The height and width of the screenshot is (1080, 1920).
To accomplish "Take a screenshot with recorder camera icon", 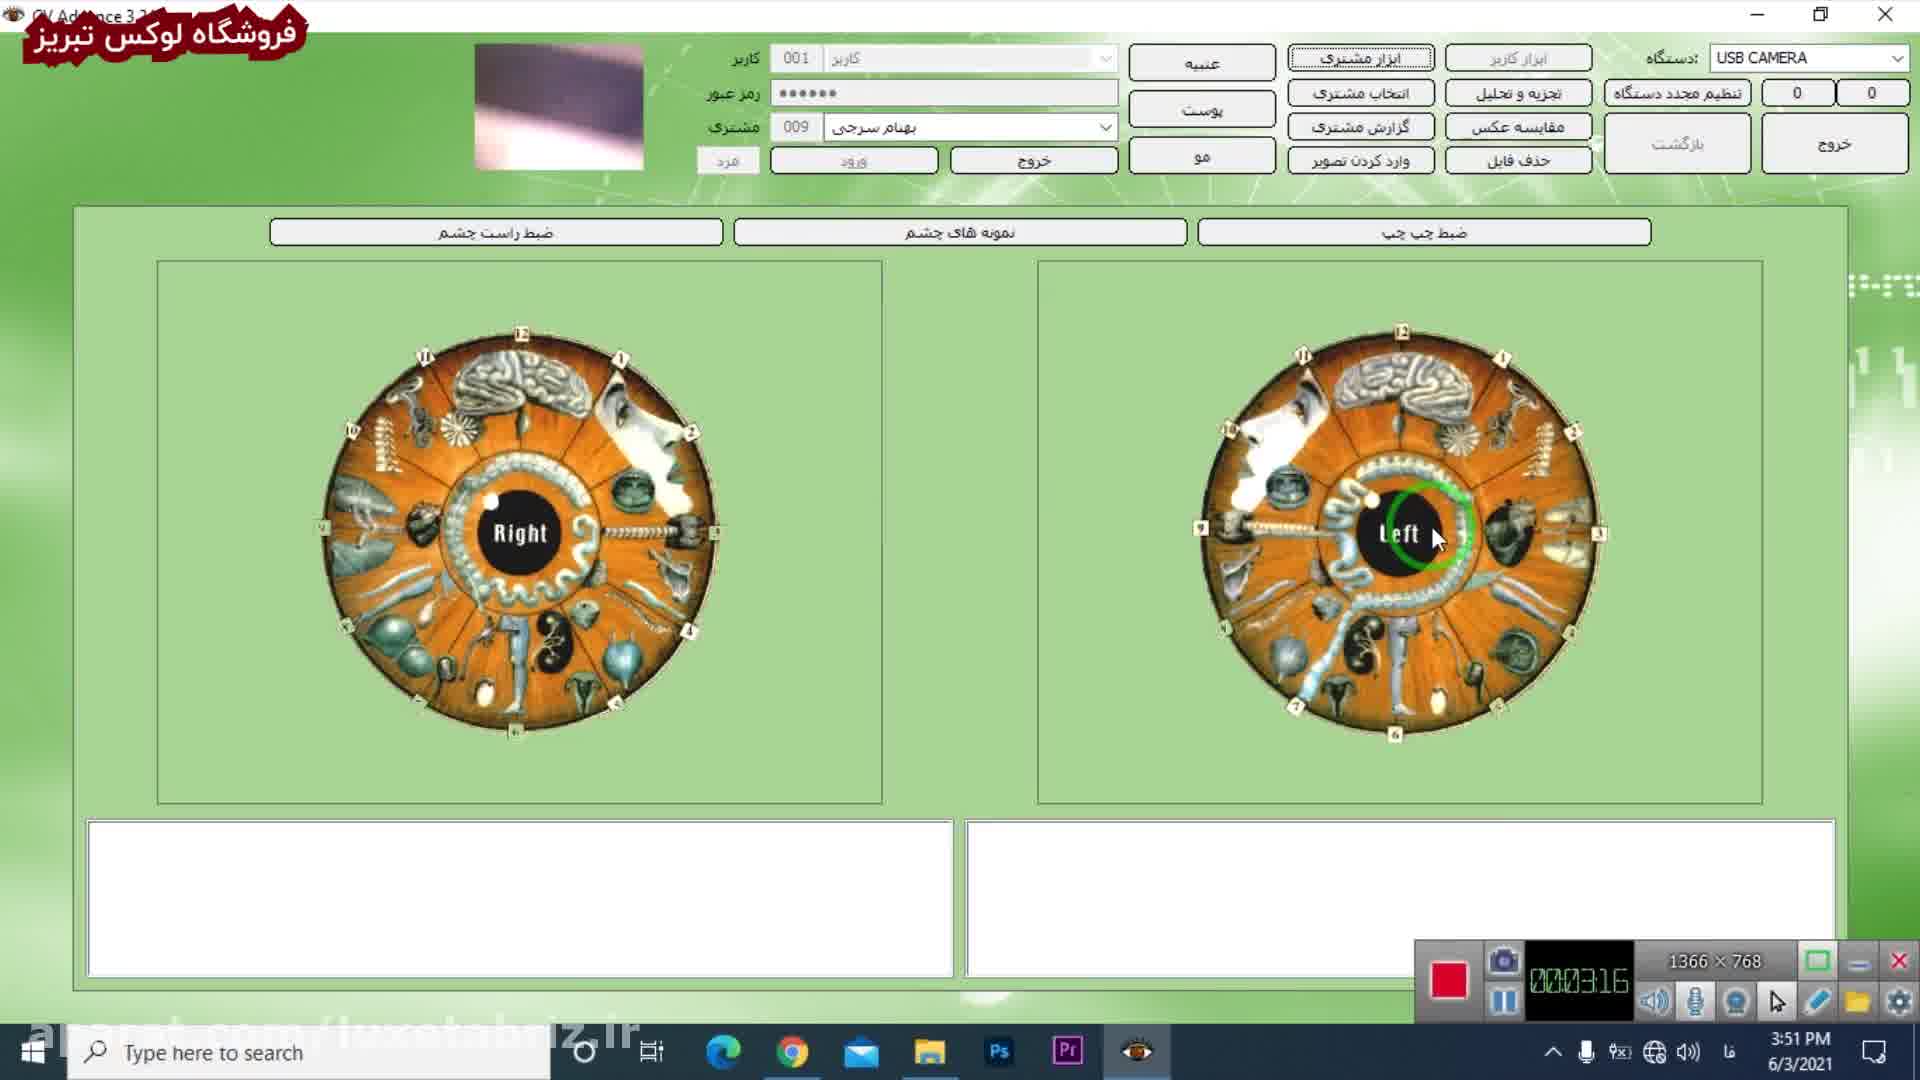I will (x=1503, y=961).
